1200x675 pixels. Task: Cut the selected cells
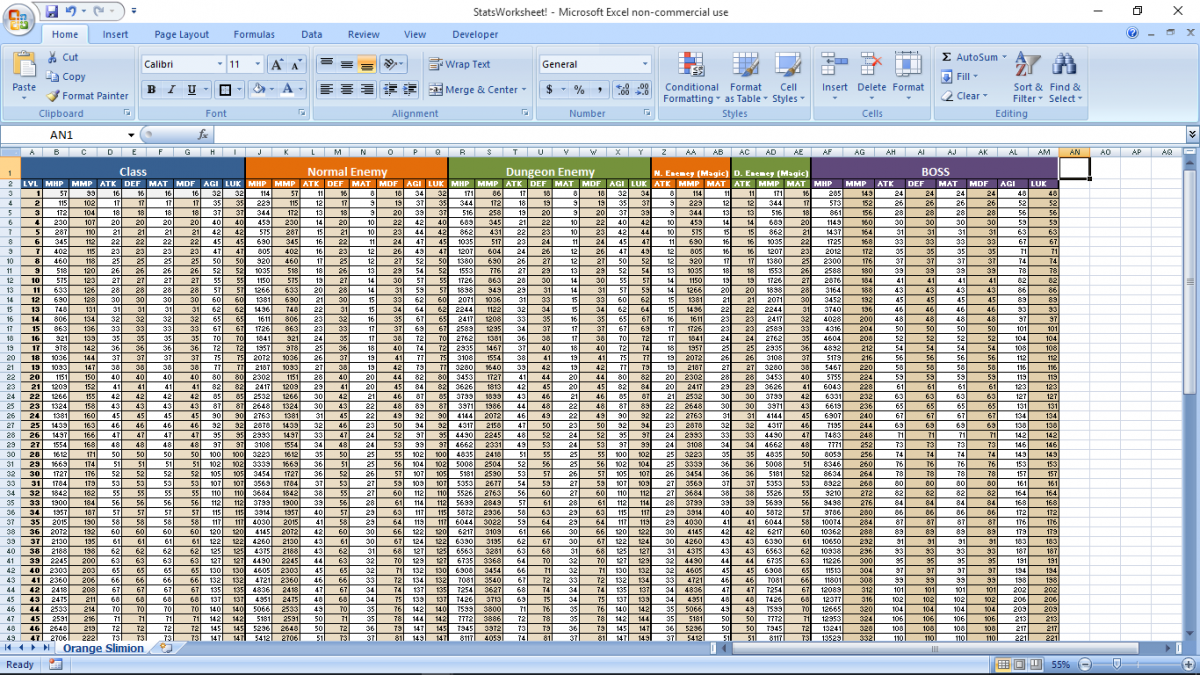[62, 58]
